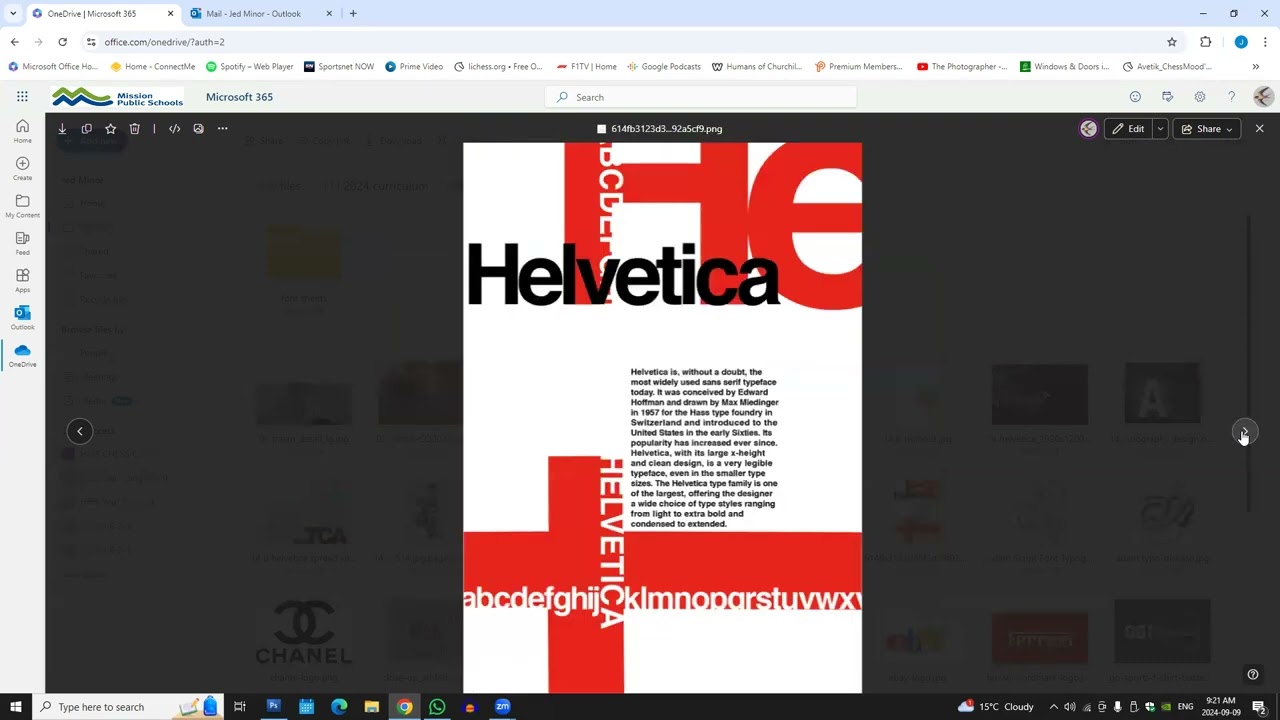The image size is (1280, 720).
Task: Download the previewed image file
Action: [x=62, y=129]
